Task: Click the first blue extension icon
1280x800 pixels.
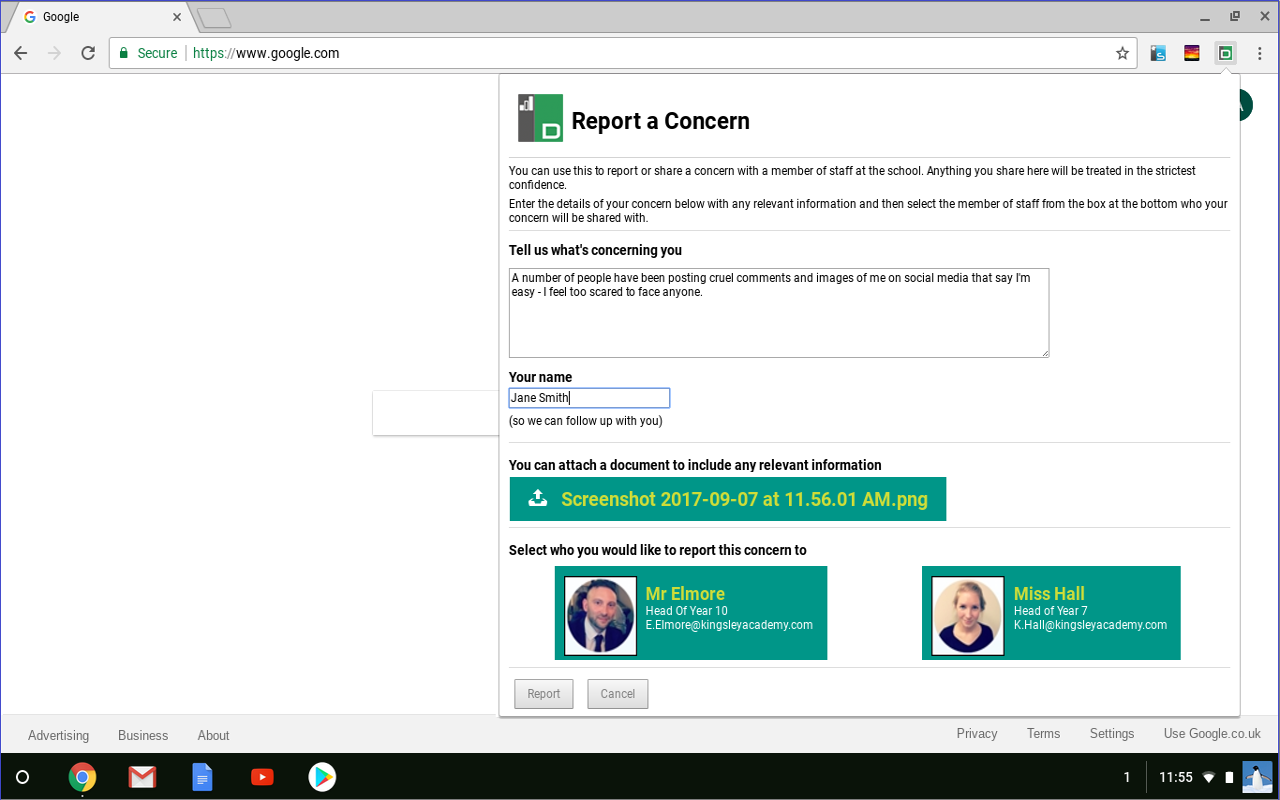Action: click(x=1158, y=53)
